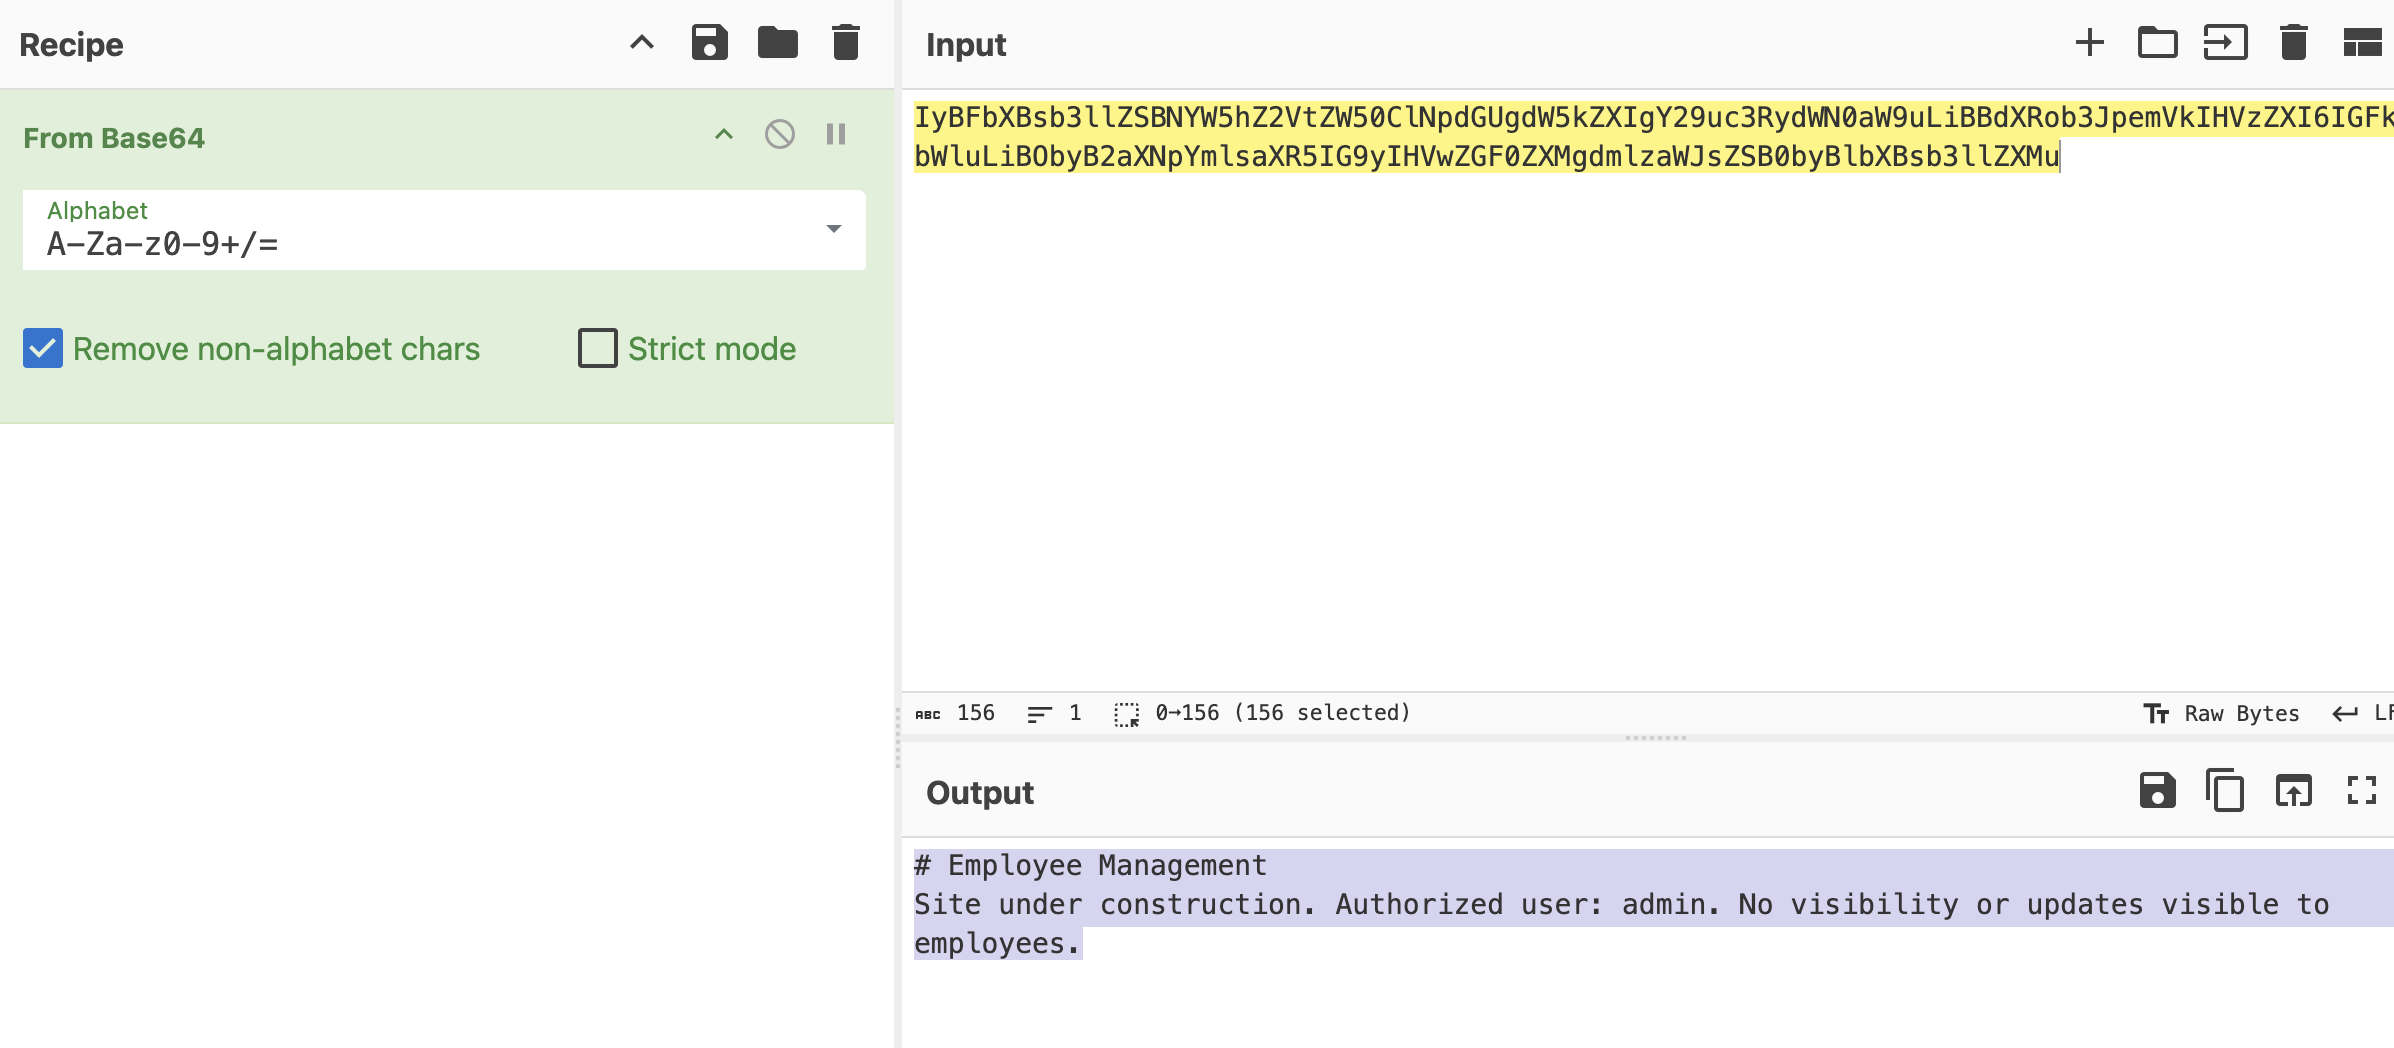Click the Input panel heading
Viewport: 2394px width, 1048px height.
966,45
